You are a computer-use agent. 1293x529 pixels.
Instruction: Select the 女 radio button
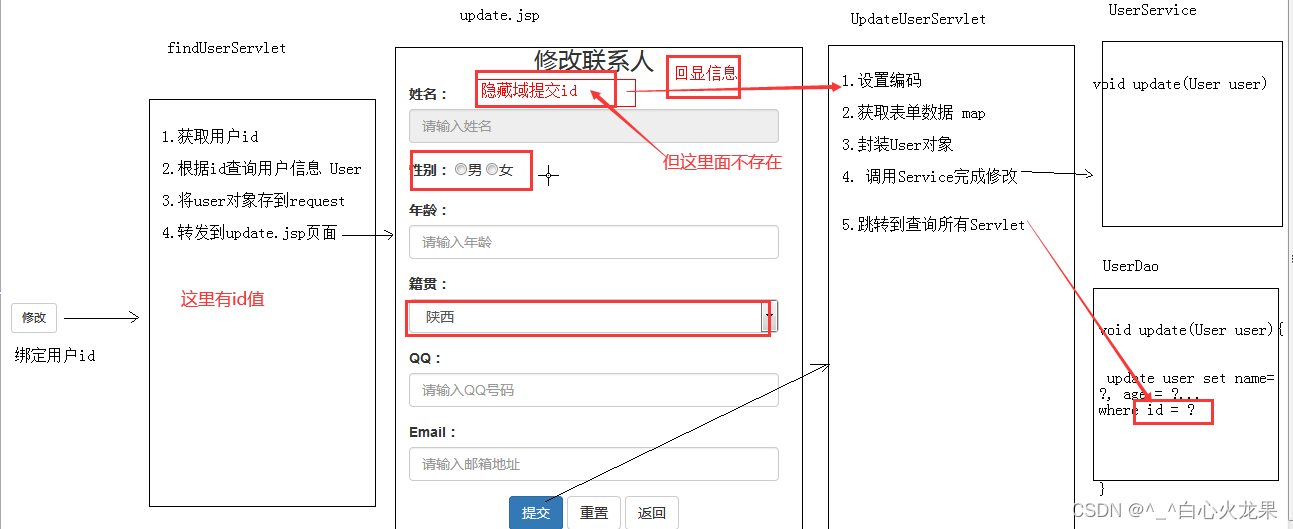point(492,170)
